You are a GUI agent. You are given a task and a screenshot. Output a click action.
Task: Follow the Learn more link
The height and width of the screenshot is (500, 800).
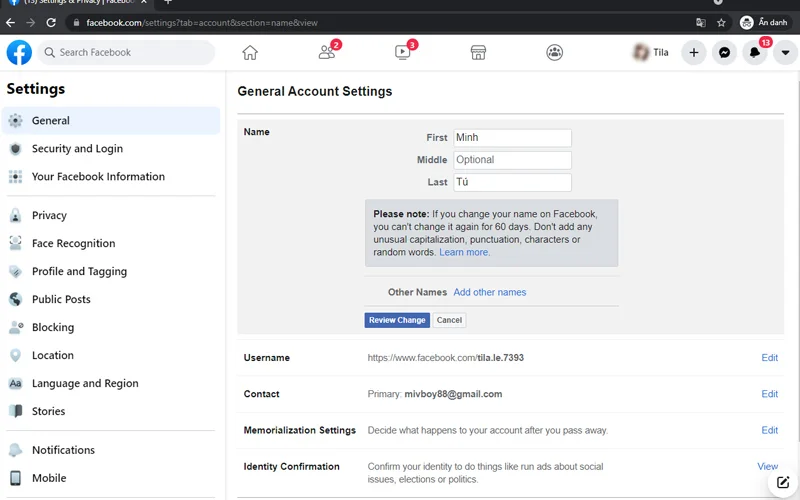click(x=464, y=252)
